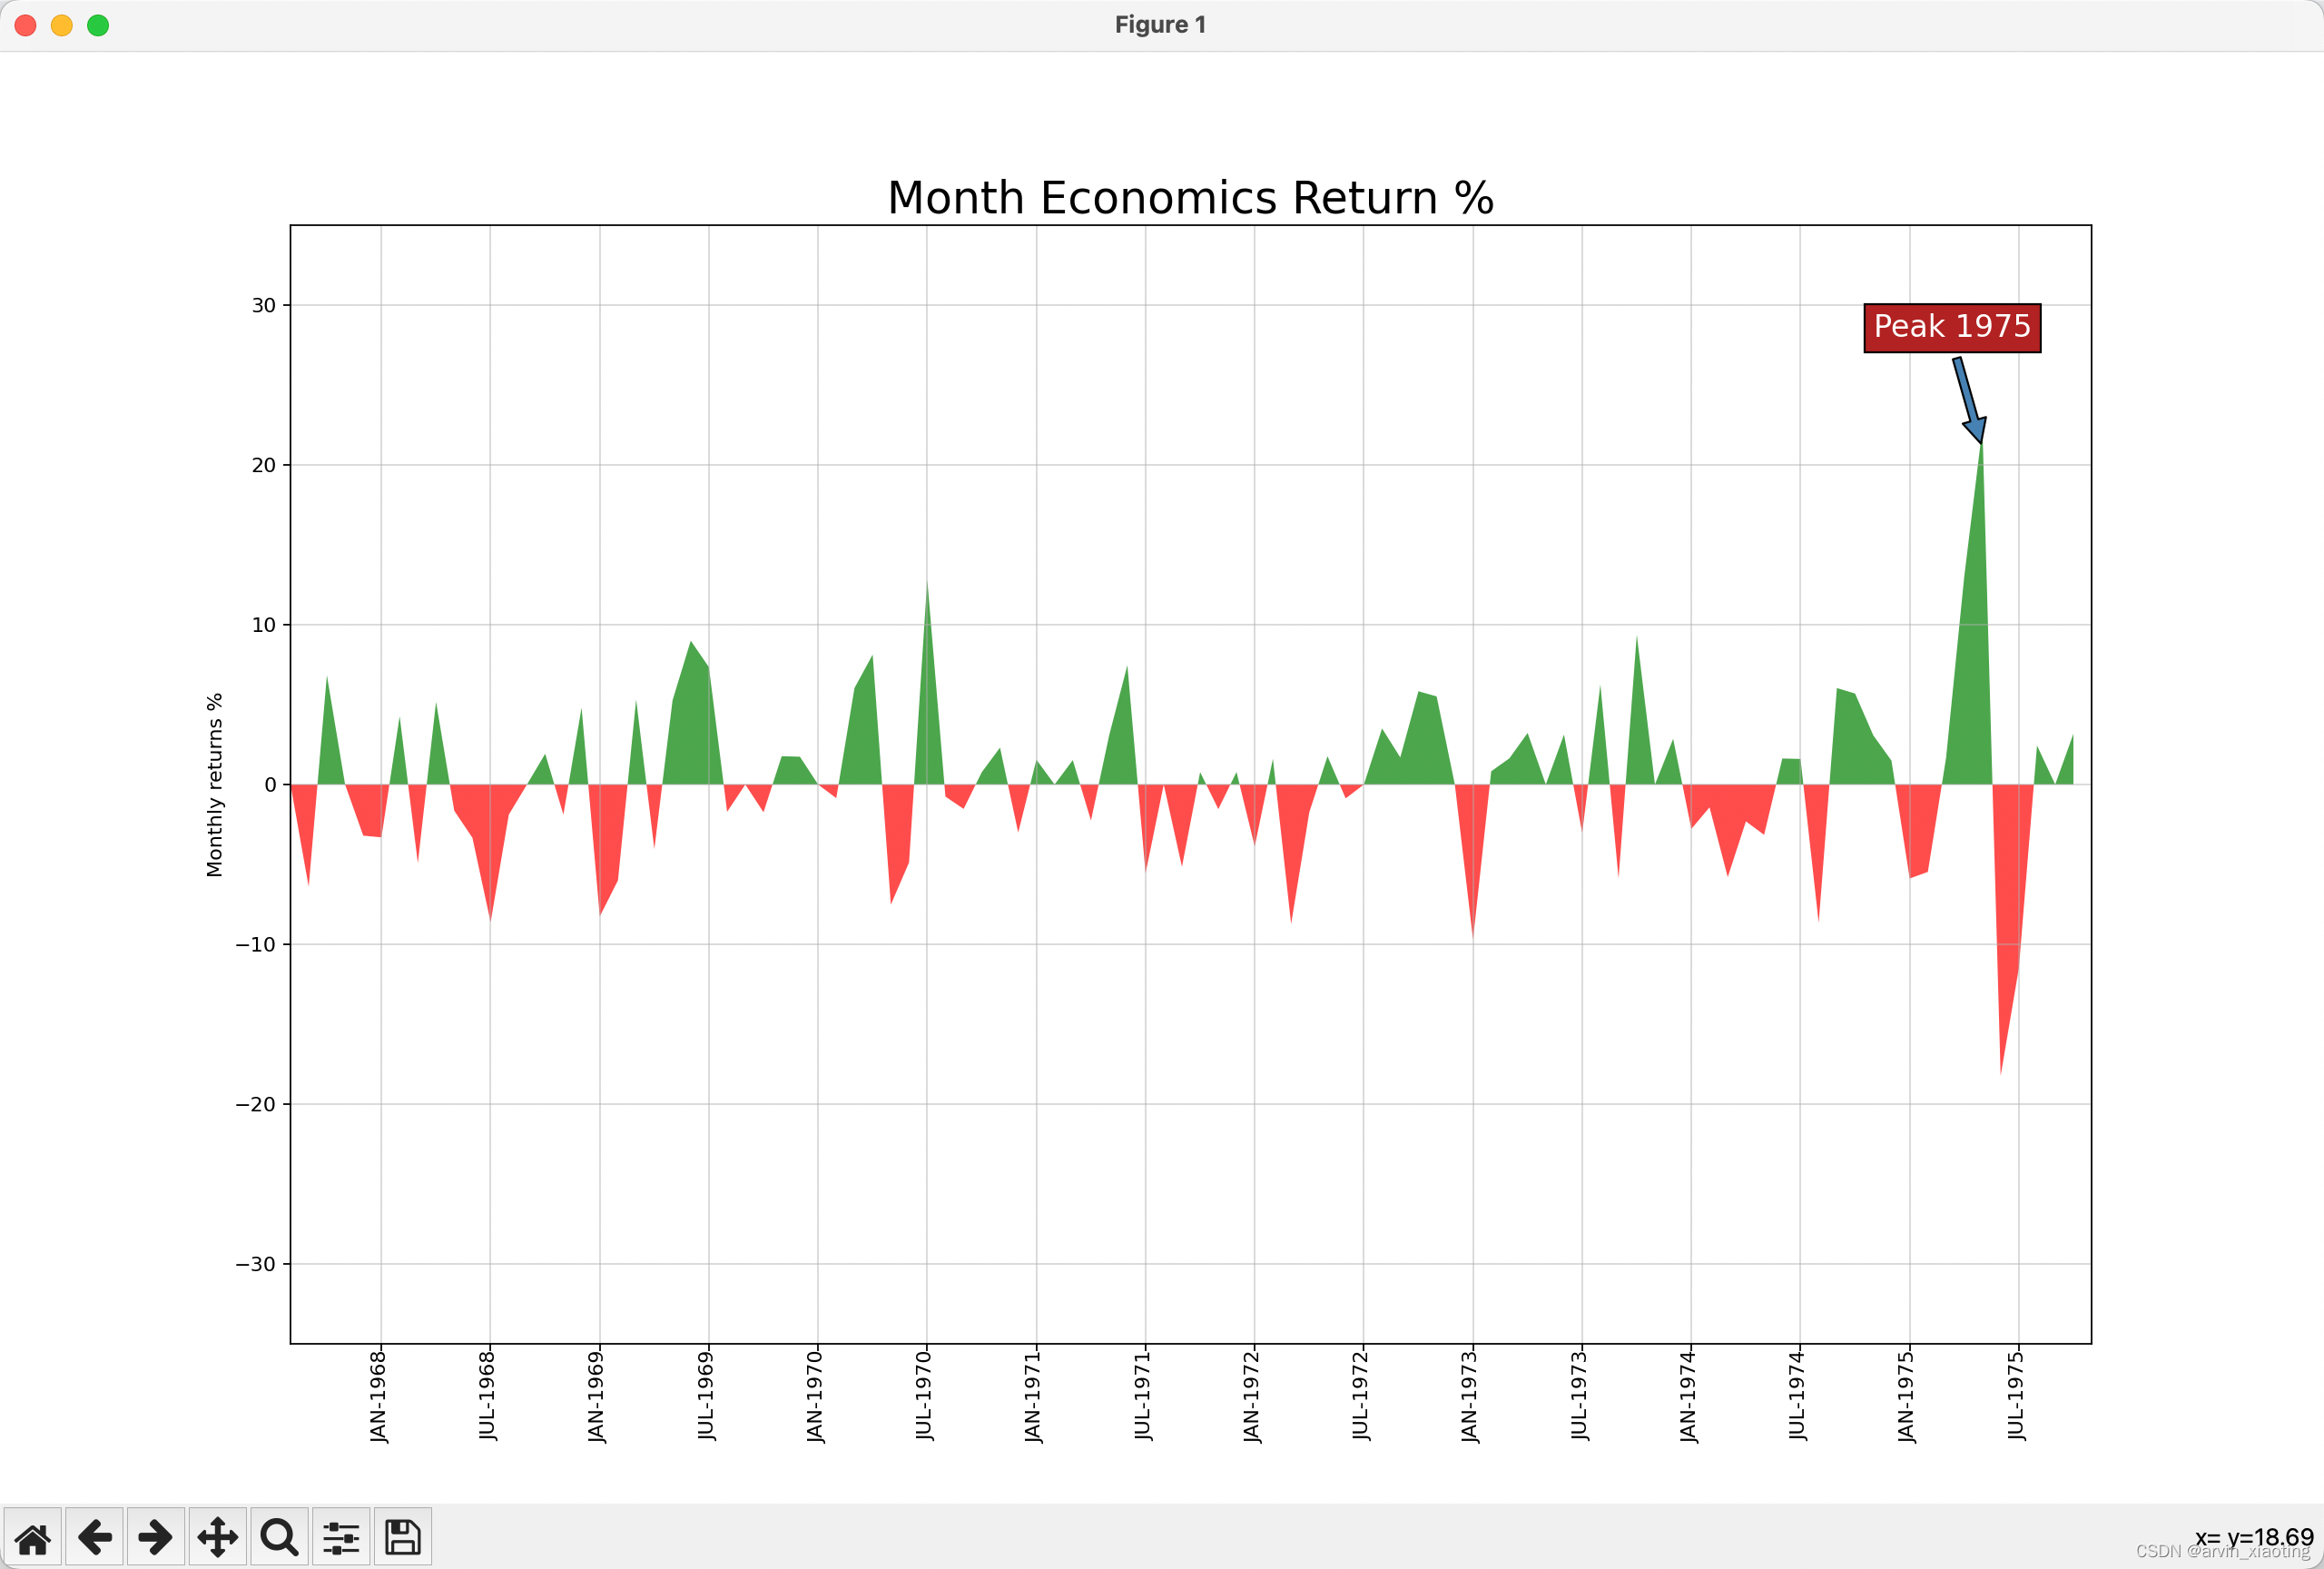The width and height of the screenshot is (2324, 1569).
Task: Click the red close window button
Action: (26, 25)
